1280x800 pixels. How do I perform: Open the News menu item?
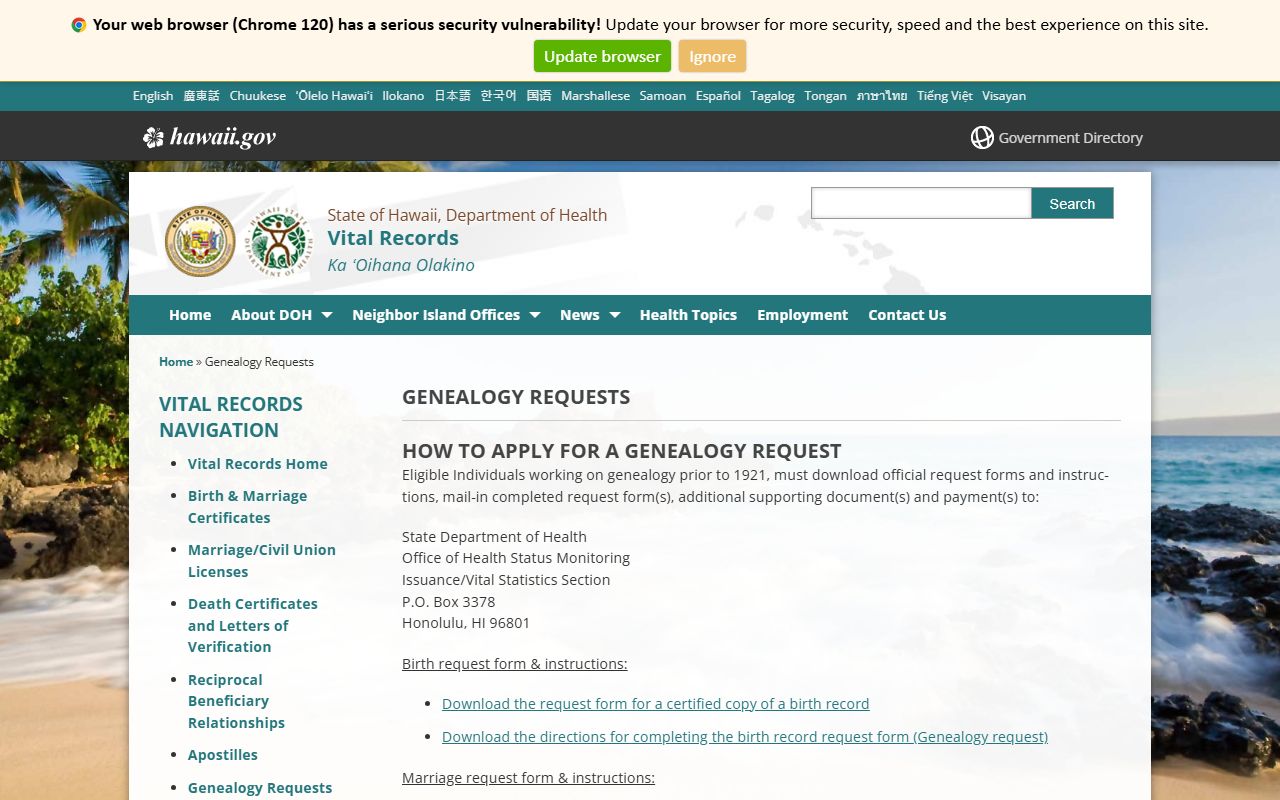click(580, 315)
